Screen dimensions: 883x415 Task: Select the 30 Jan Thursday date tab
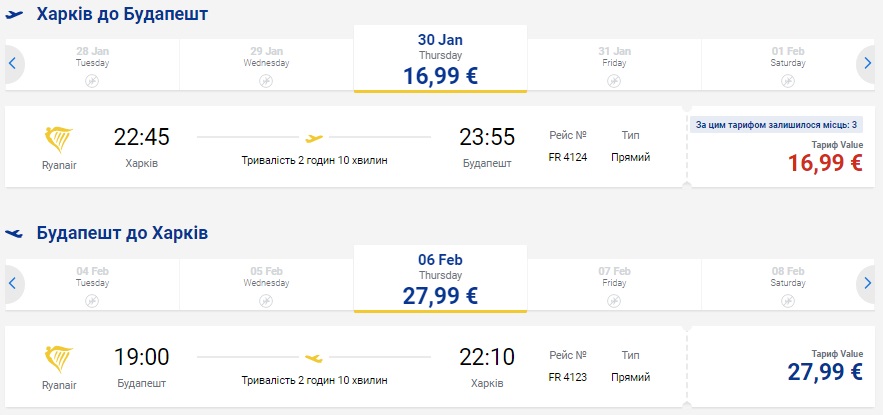pos(440,60)
